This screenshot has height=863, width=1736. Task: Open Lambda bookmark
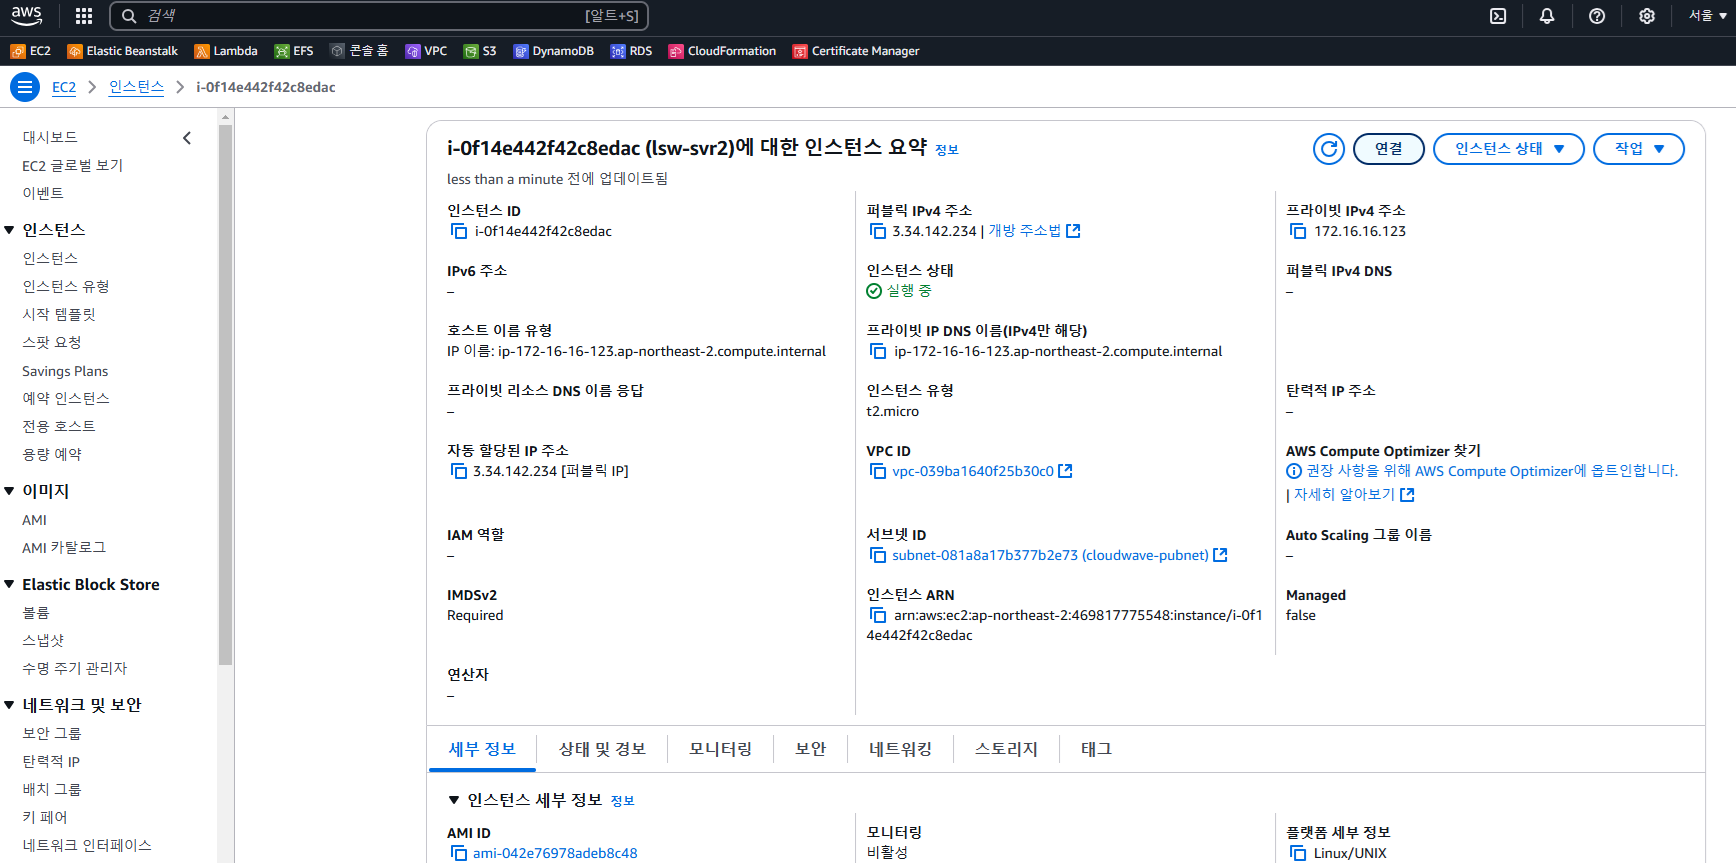pos(226,51)
